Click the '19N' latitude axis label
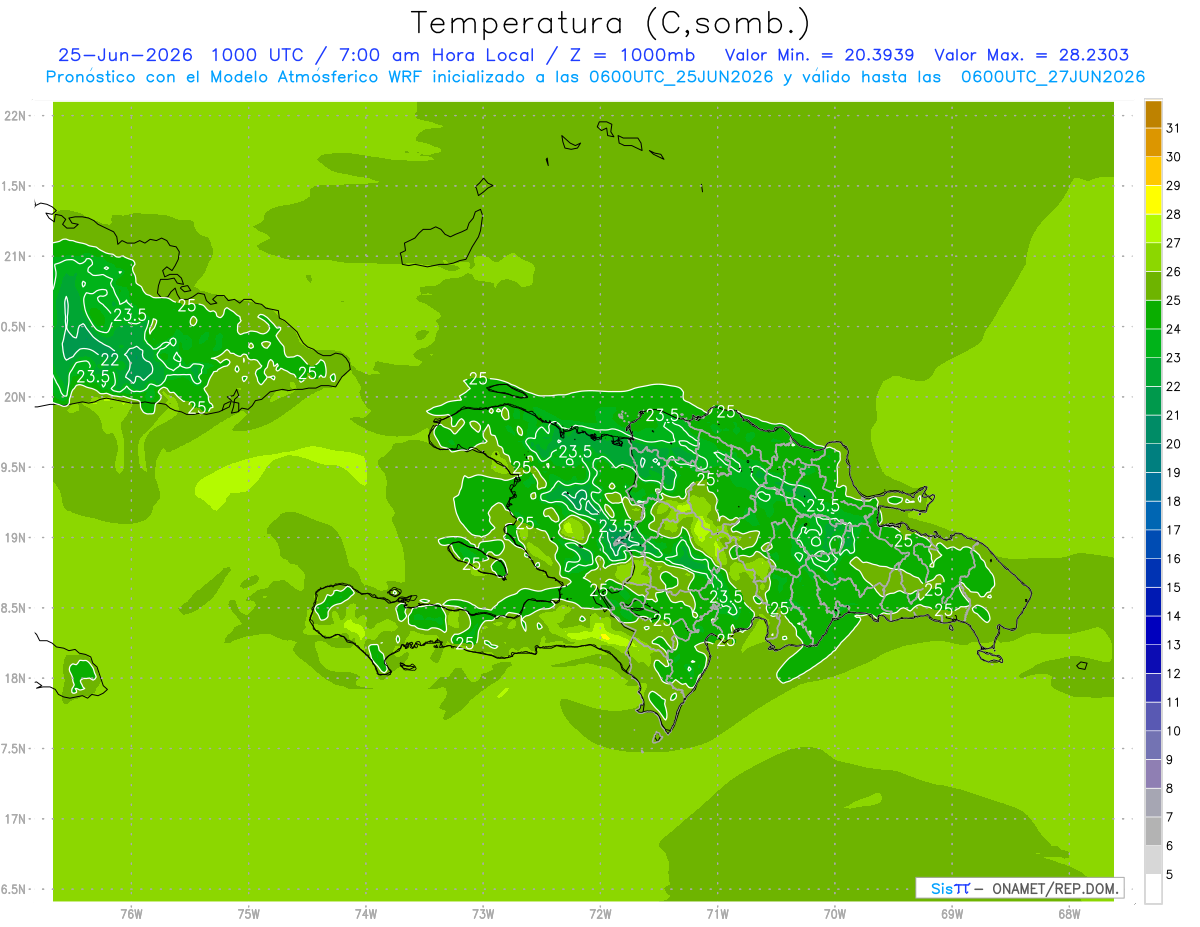Viewport: 1200px width, 927px height. 15,537
